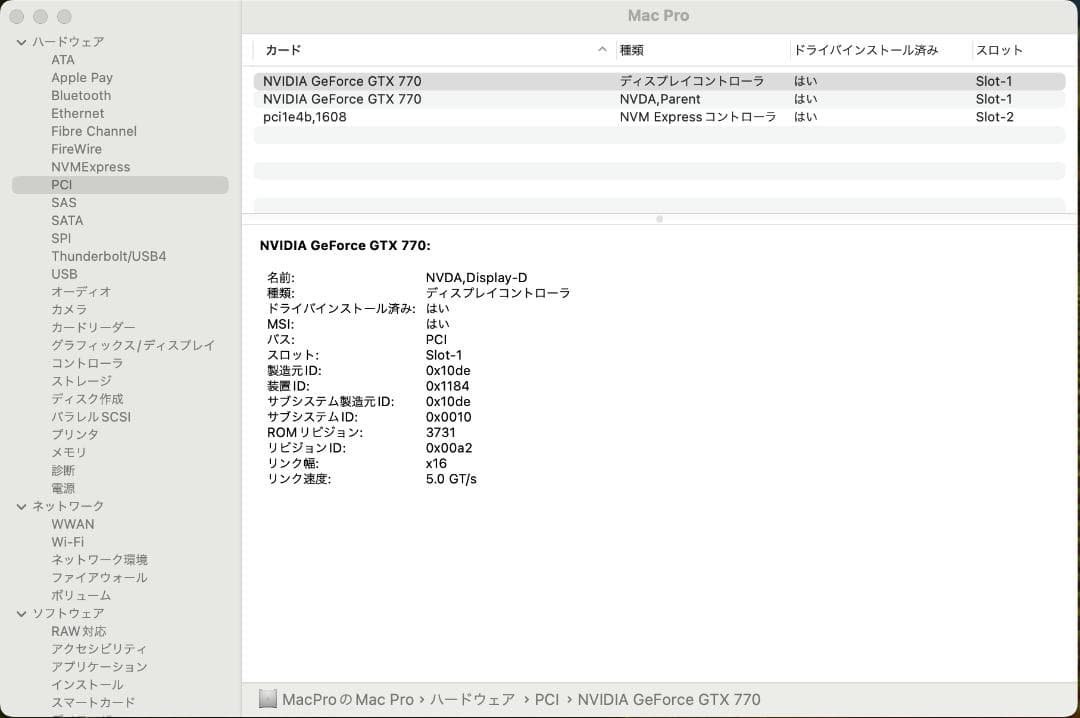
Task: Sort table by 種類 column header
Action: (631, 50)
